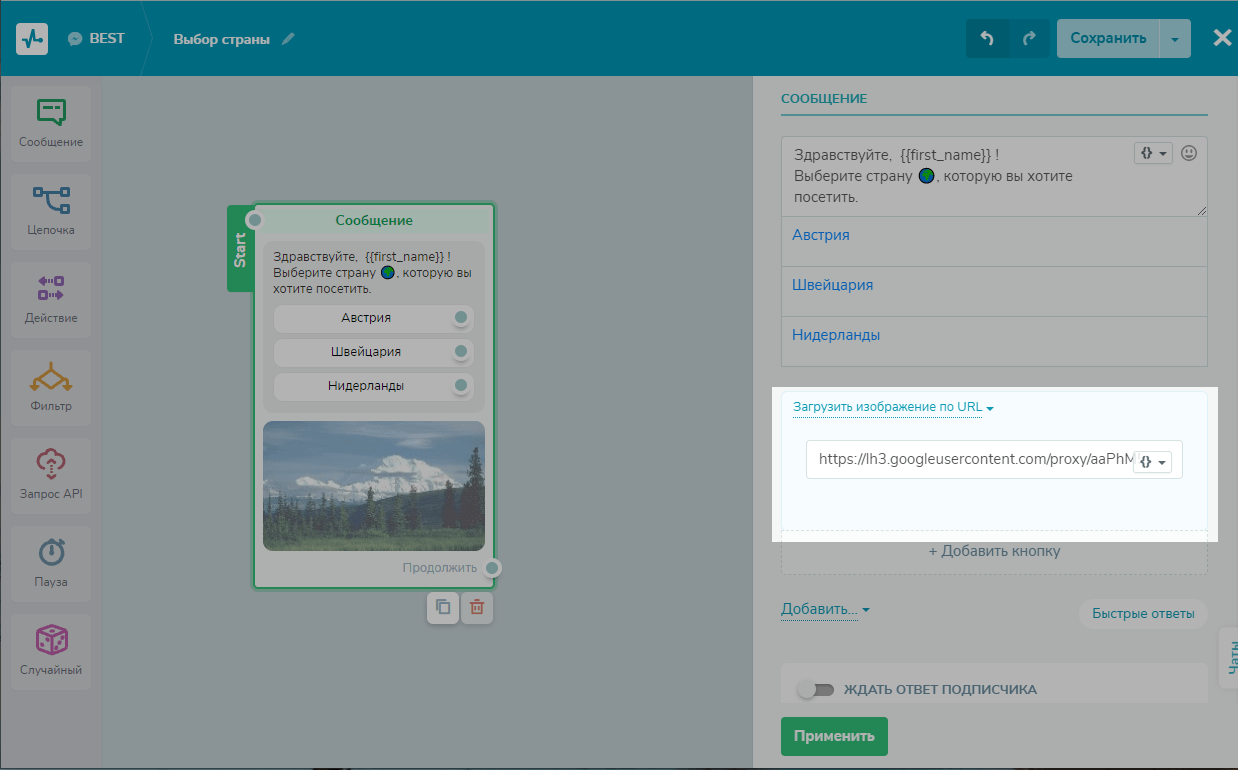Click the Применить button
Image resolution: width=1238 pixels, height=770 pixels.
pos(834,736)
